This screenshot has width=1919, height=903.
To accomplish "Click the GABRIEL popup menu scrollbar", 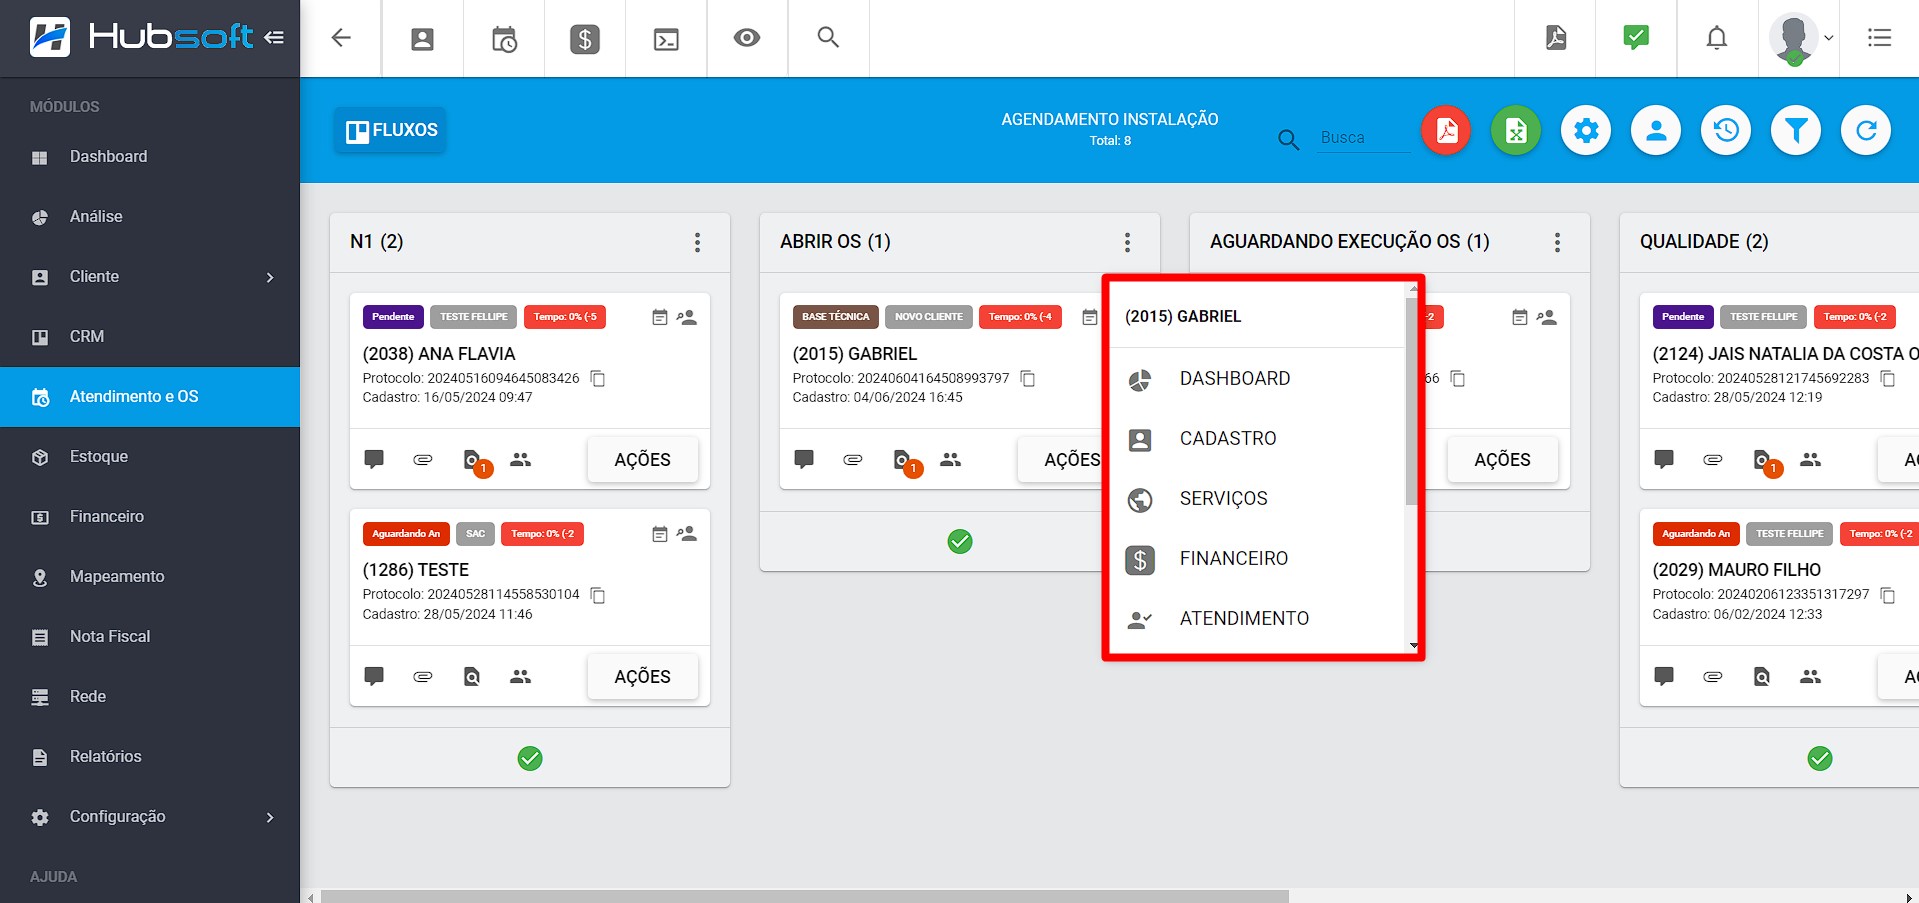I will pyautogui.click(x=1412, y=400).
